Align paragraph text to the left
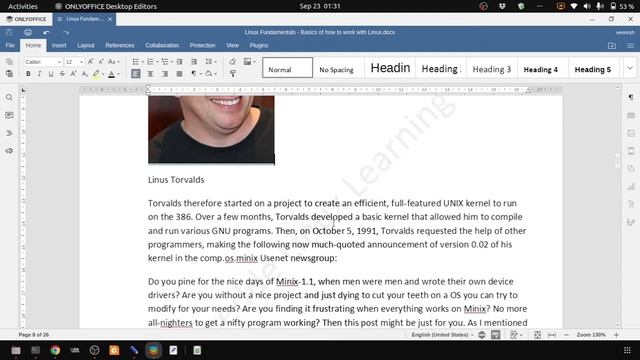The height and width of the screenshot is (360, 640). [136, 74]
